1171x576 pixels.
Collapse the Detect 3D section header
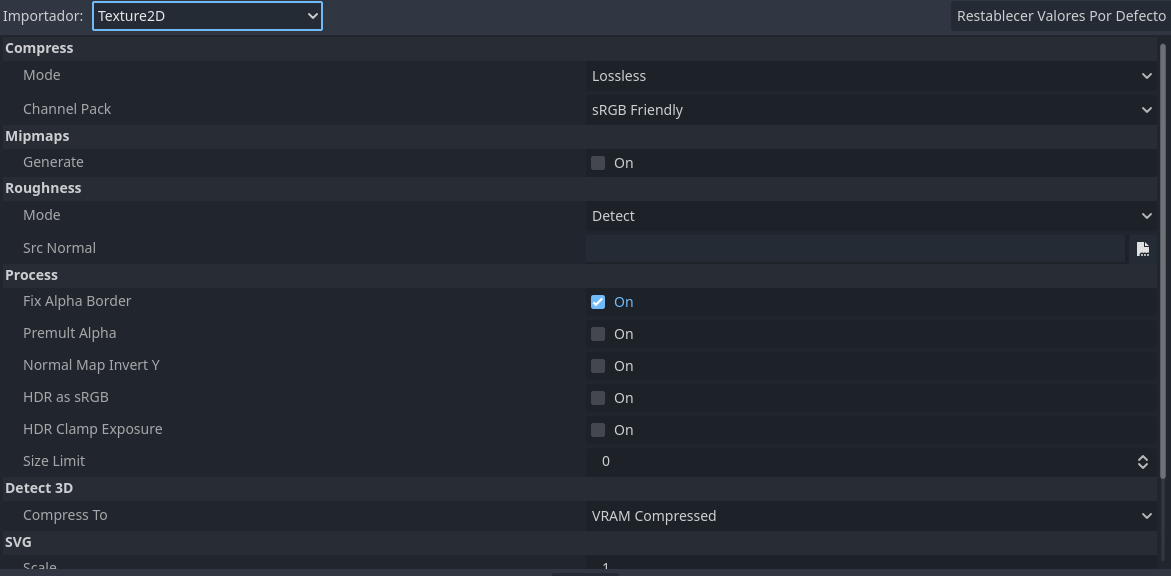580,488
